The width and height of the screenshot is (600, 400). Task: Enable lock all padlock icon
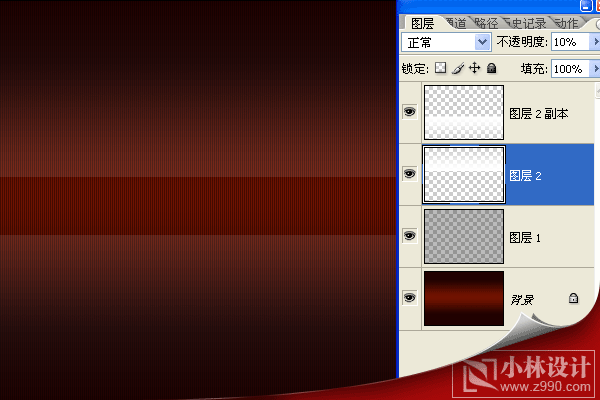(491, 69)
